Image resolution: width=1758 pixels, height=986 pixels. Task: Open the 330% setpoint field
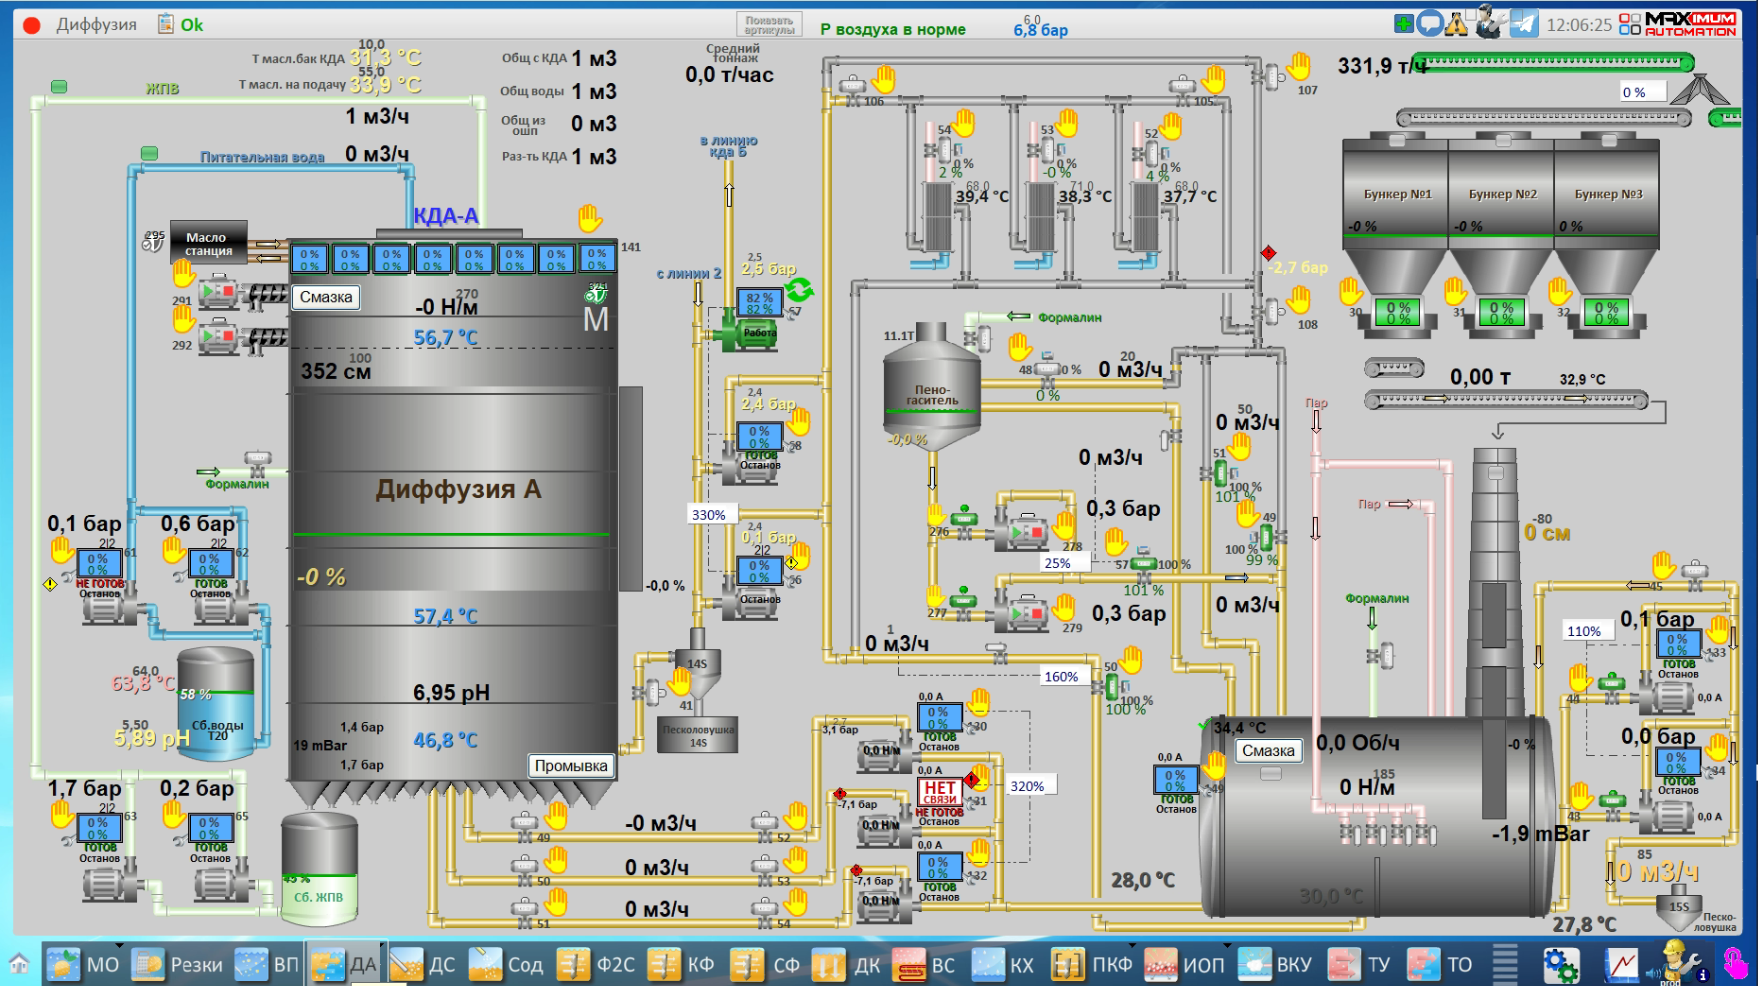coord(710,515)
